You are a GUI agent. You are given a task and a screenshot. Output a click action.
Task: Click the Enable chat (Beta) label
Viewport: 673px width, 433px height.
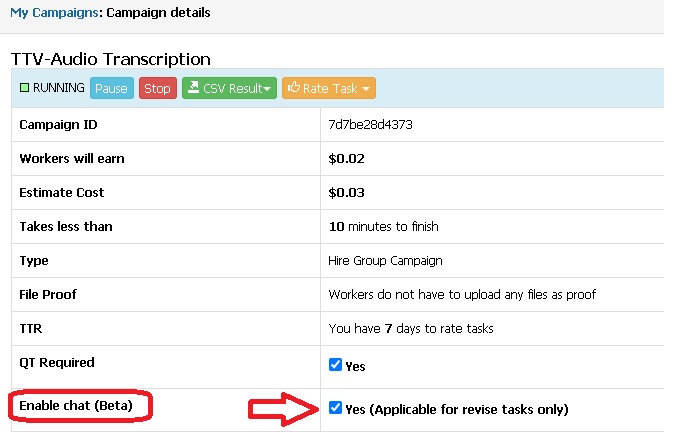(x=76, y=406)
